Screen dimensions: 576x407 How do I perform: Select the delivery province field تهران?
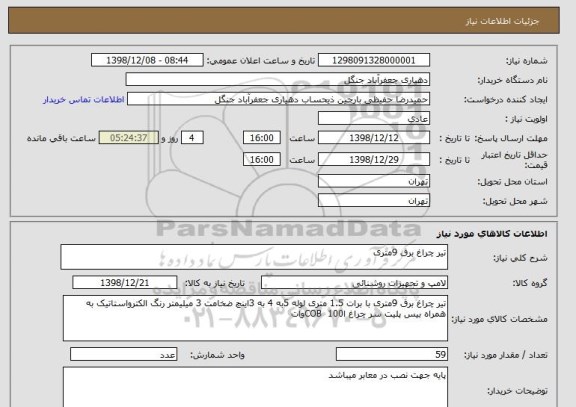pos(374,181)
